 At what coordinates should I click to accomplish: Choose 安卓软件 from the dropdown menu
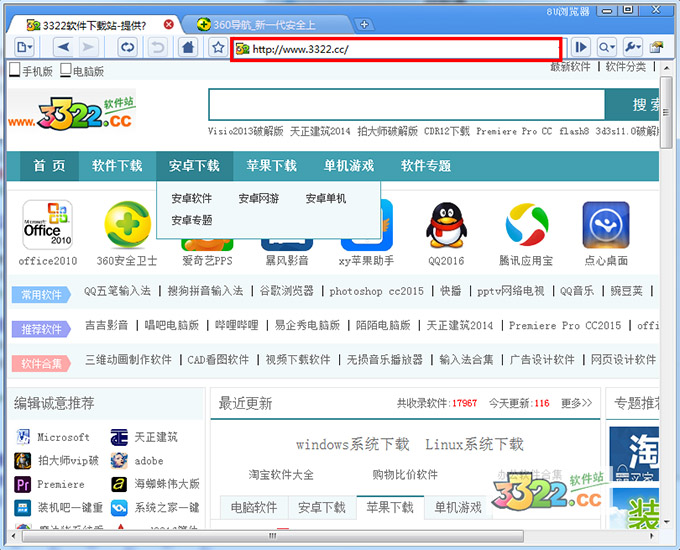pos(192,199)
